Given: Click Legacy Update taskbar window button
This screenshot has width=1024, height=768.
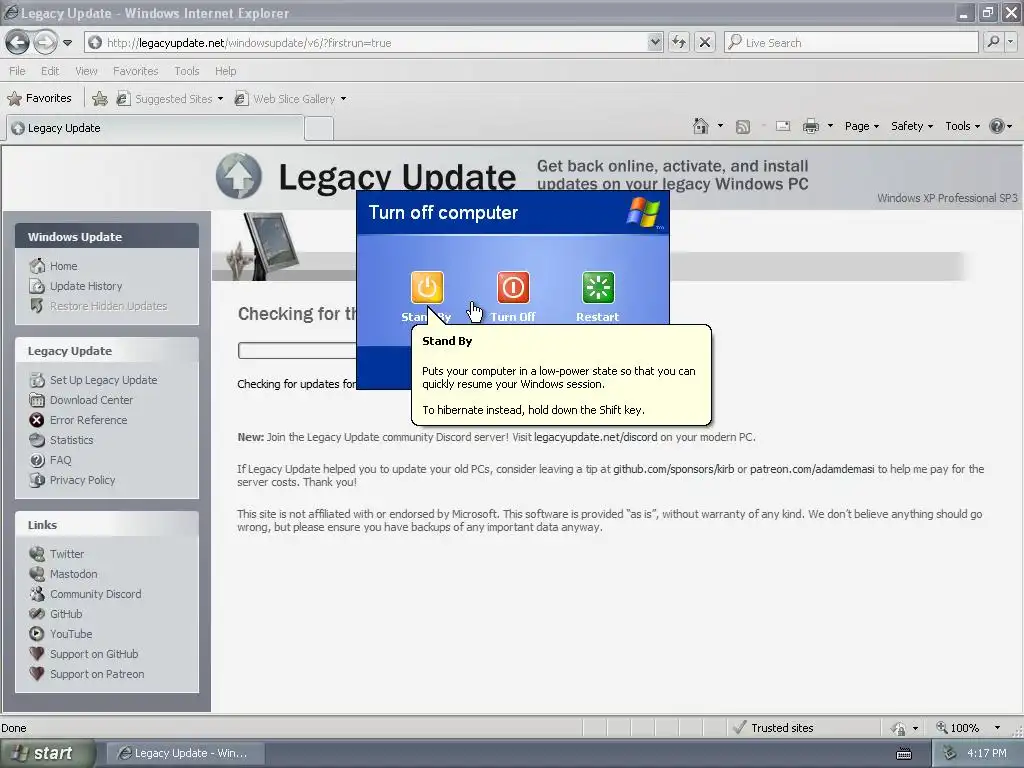Looking at the screenshot, I should tap(185, 753).
